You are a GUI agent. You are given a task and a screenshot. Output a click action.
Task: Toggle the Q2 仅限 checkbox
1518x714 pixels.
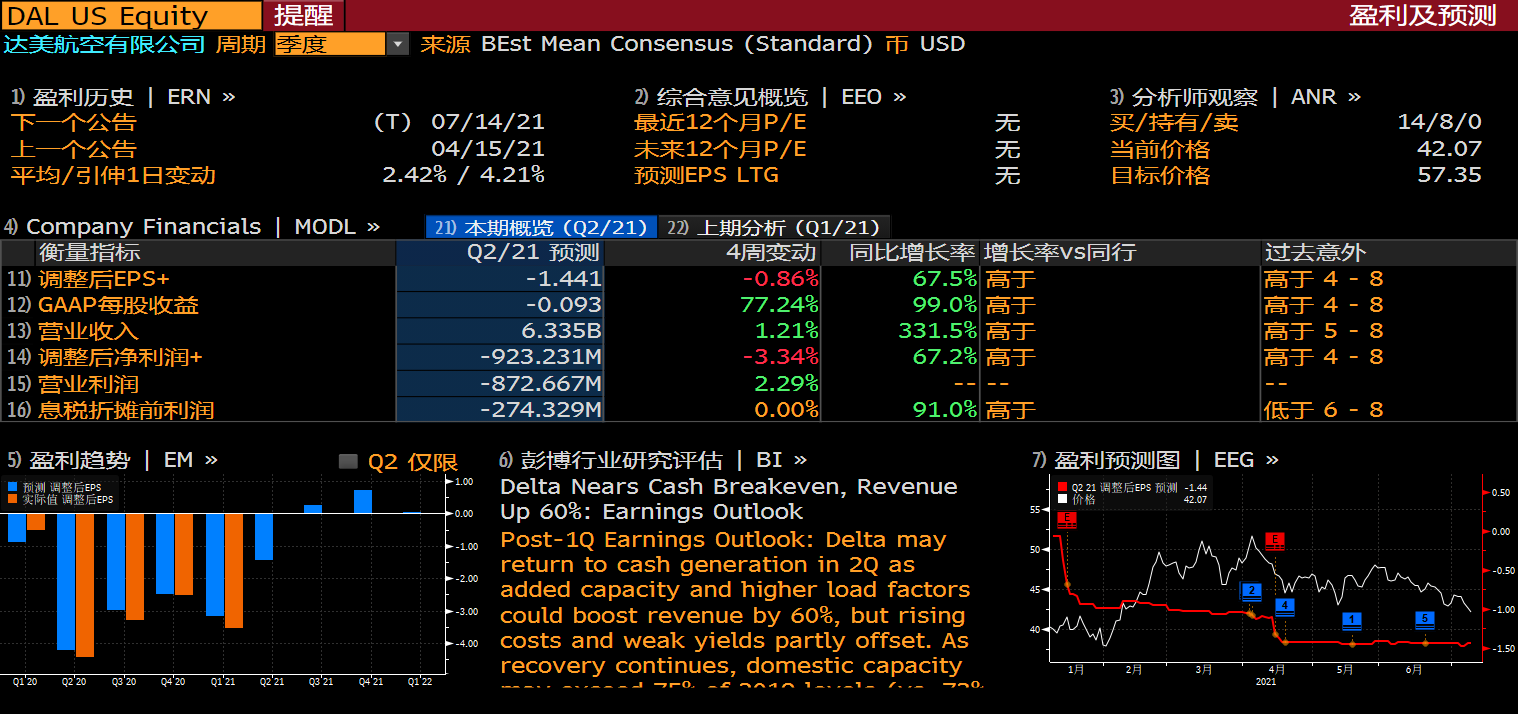[x=348, y=461]
